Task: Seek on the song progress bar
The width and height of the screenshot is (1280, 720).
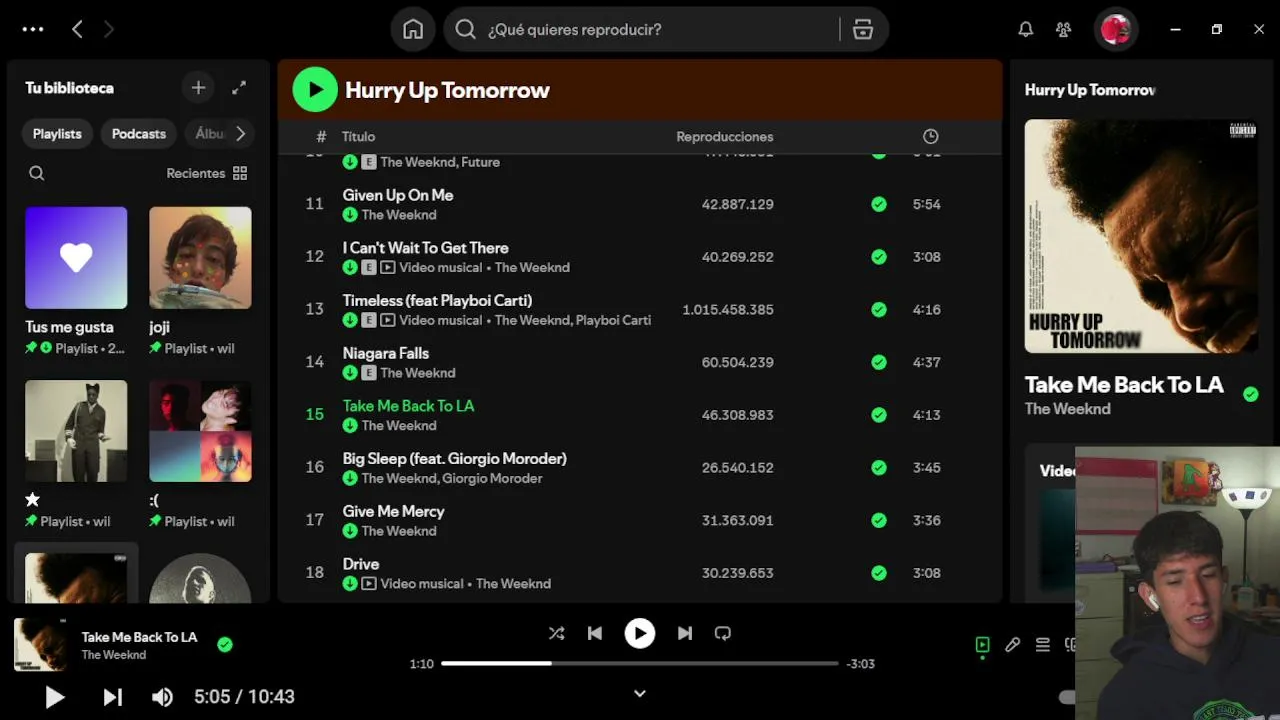Action: (640, 663)
